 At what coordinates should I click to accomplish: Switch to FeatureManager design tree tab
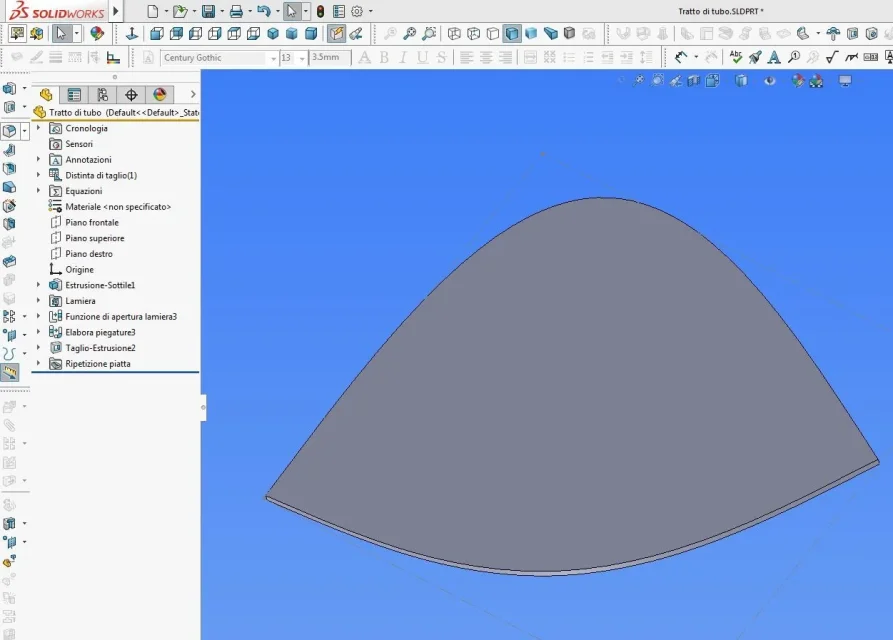pyautogui.click(x=46, y=95)
